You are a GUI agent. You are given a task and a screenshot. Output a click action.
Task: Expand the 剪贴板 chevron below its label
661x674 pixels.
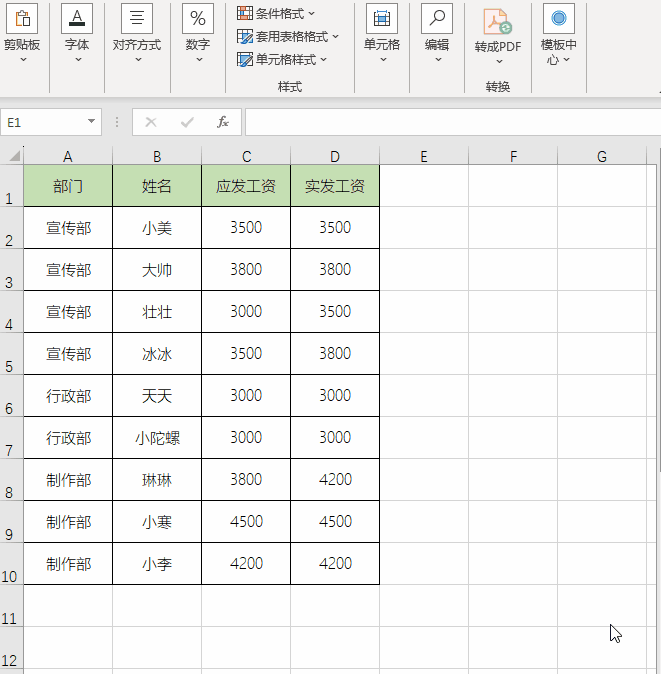tap(23, 60)
